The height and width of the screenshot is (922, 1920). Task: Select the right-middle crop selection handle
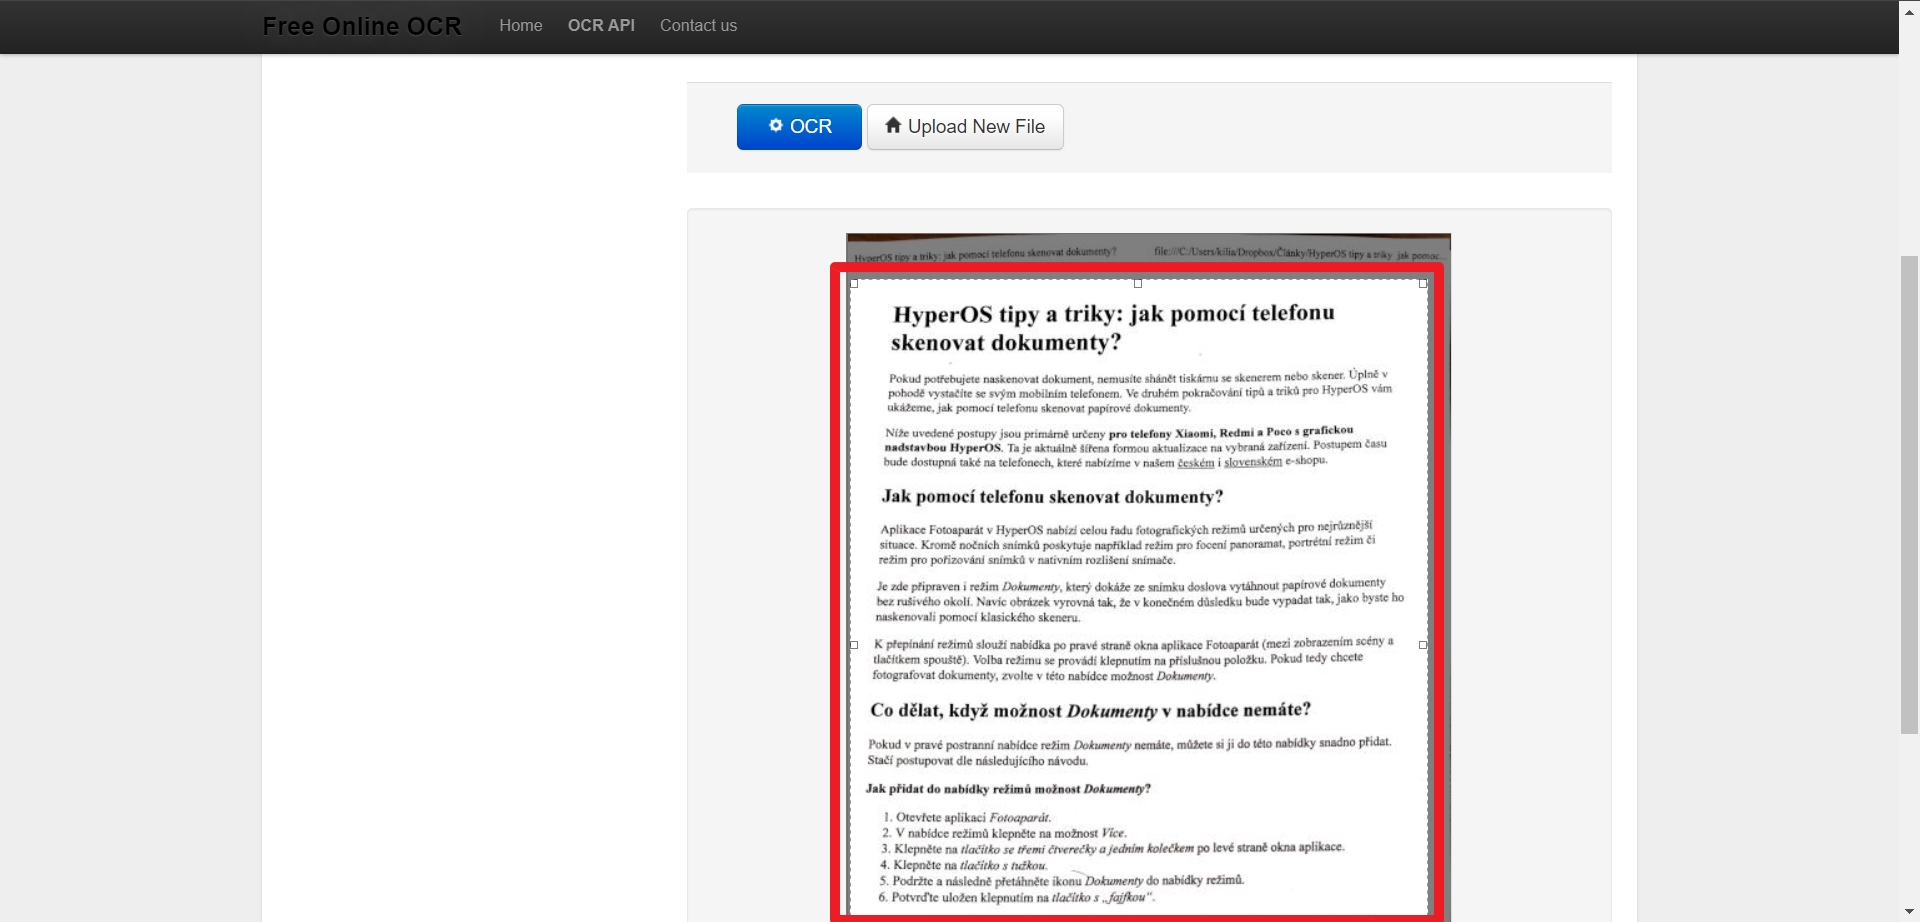(x=1423, y=645)
